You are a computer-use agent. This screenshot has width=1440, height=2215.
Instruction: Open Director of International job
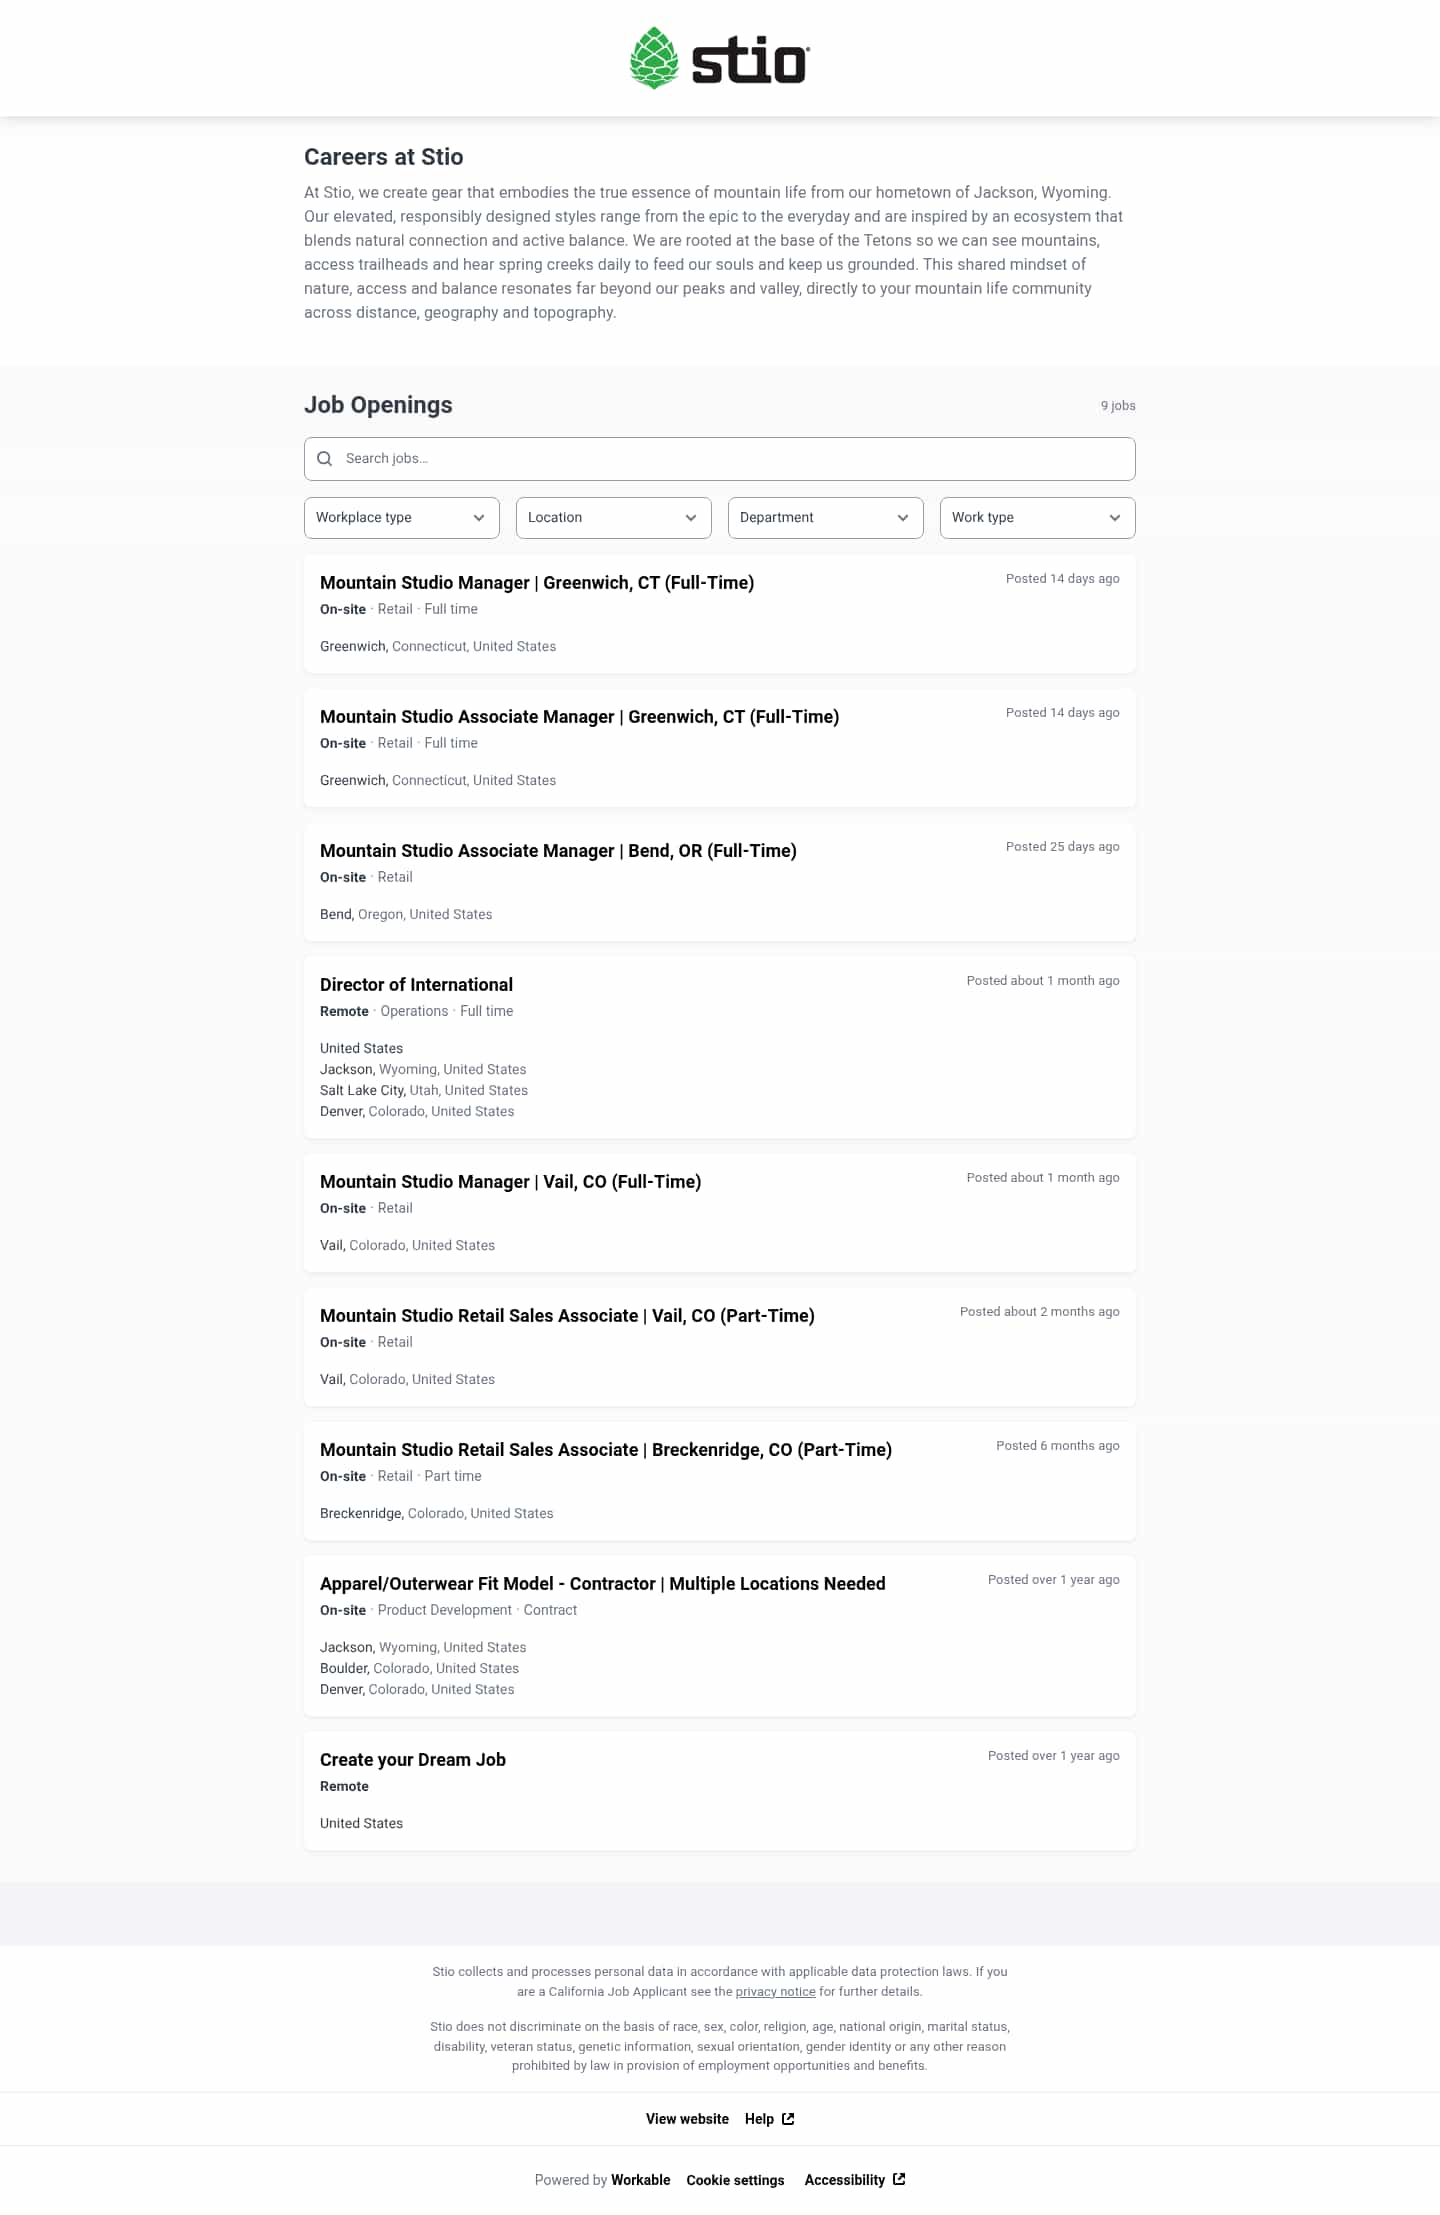click(x=416, y=985)
